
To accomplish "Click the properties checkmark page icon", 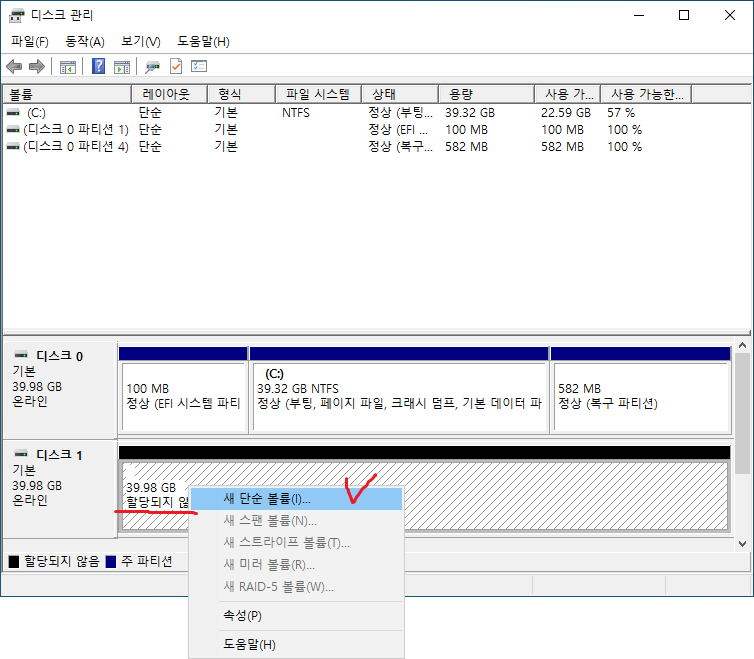I will coord(176,66).
